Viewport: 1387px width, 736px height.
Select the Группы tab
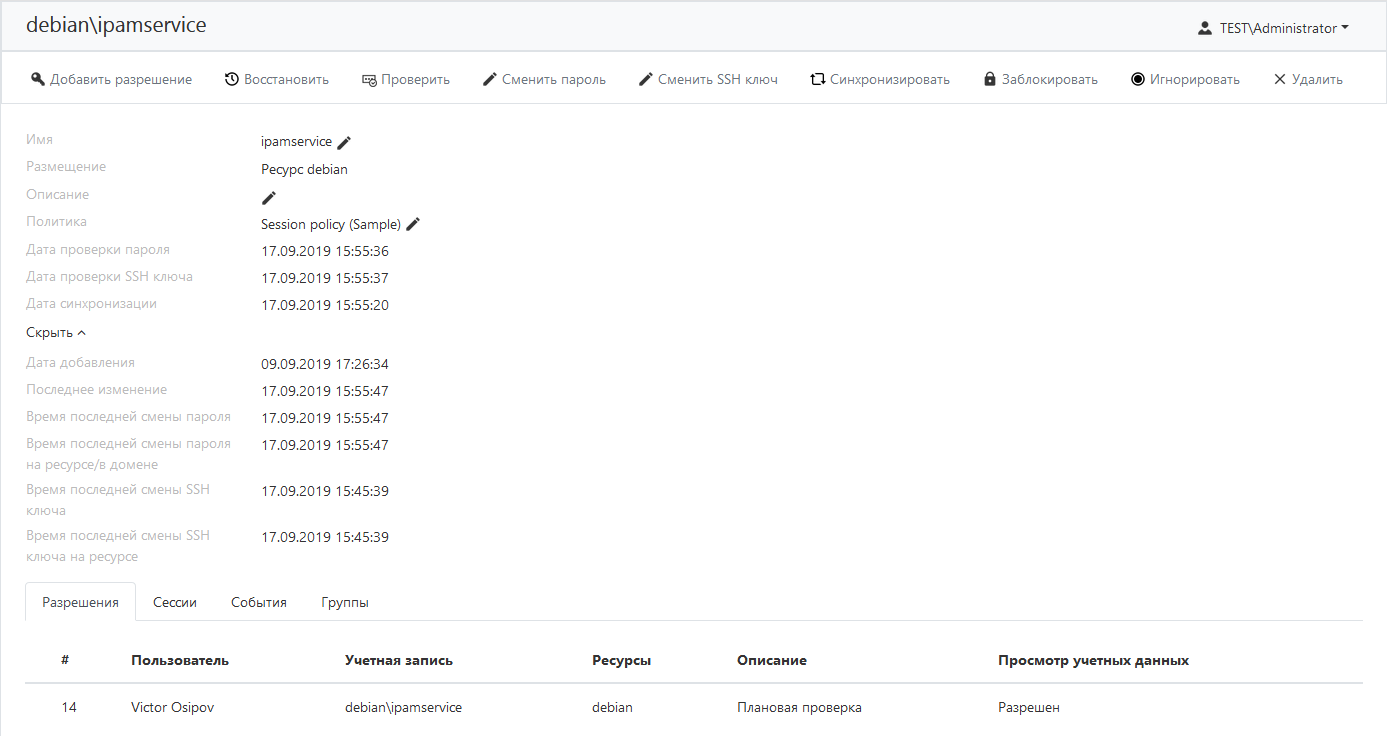click(x=345, y=602)
